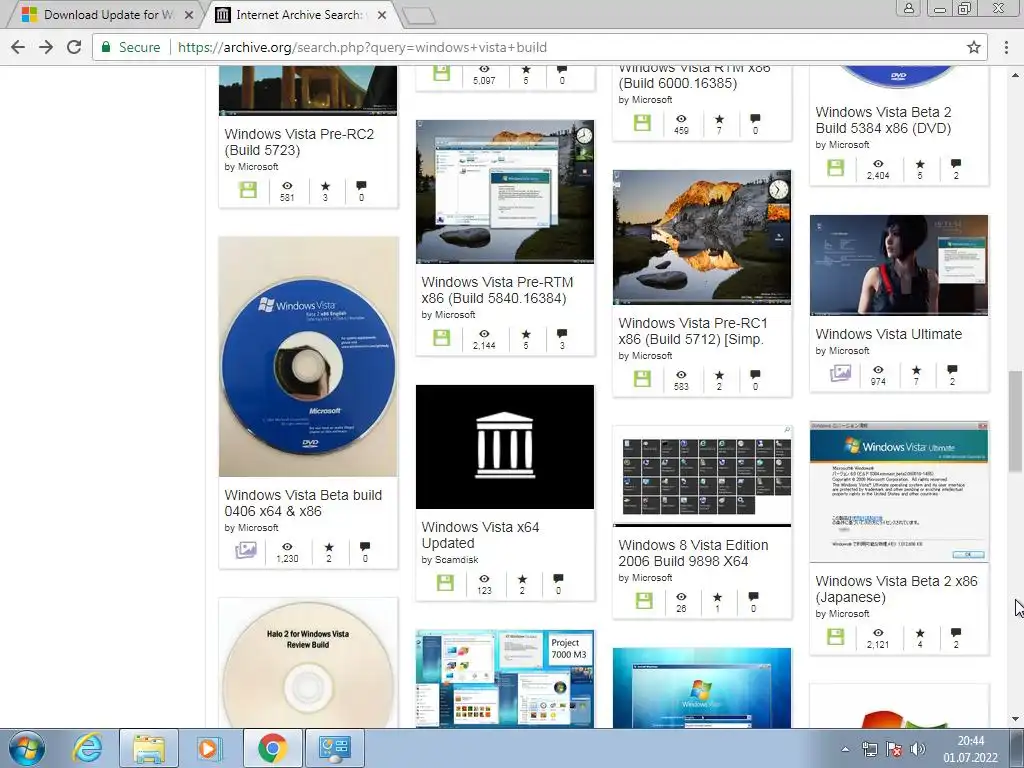Reload the archive.org page

click(74, 47)
